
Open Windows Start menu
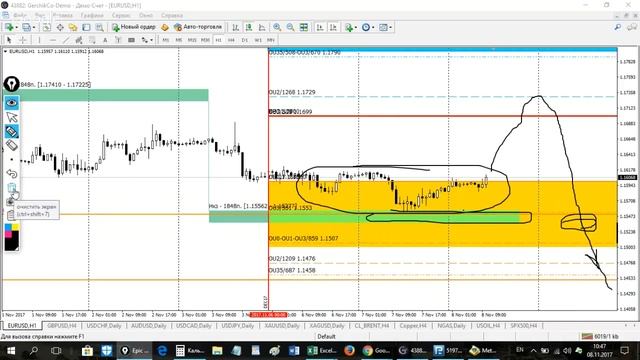click(11, 351)
